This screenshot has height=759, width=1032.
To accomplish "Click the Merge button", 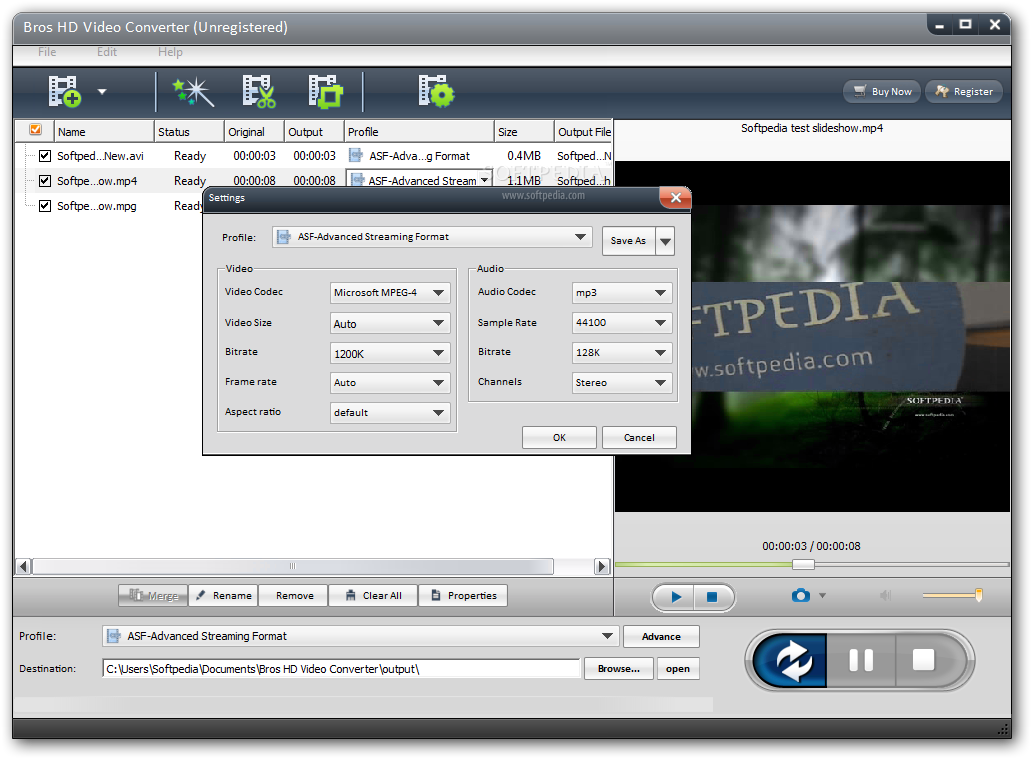I will [153, 596].
